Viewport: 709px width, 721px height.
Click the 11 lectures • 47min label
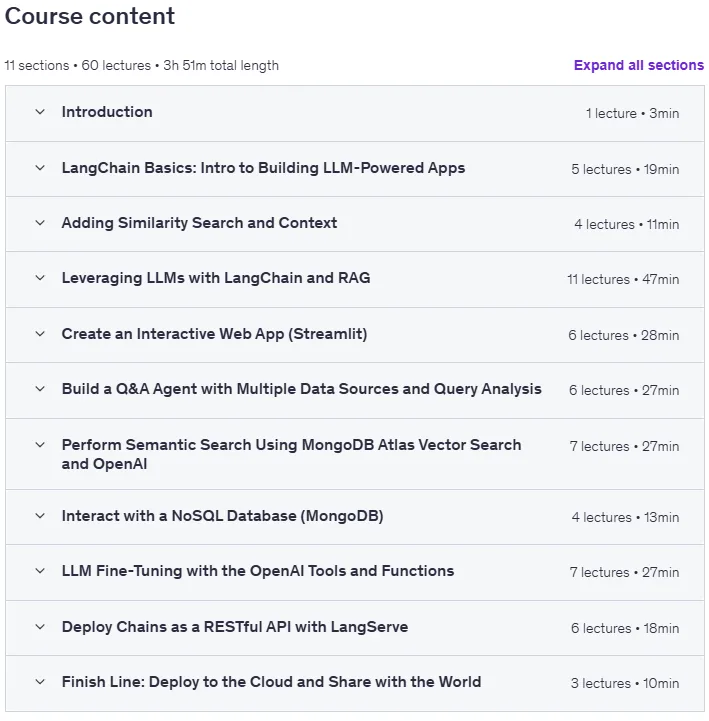tap(623, 279)
